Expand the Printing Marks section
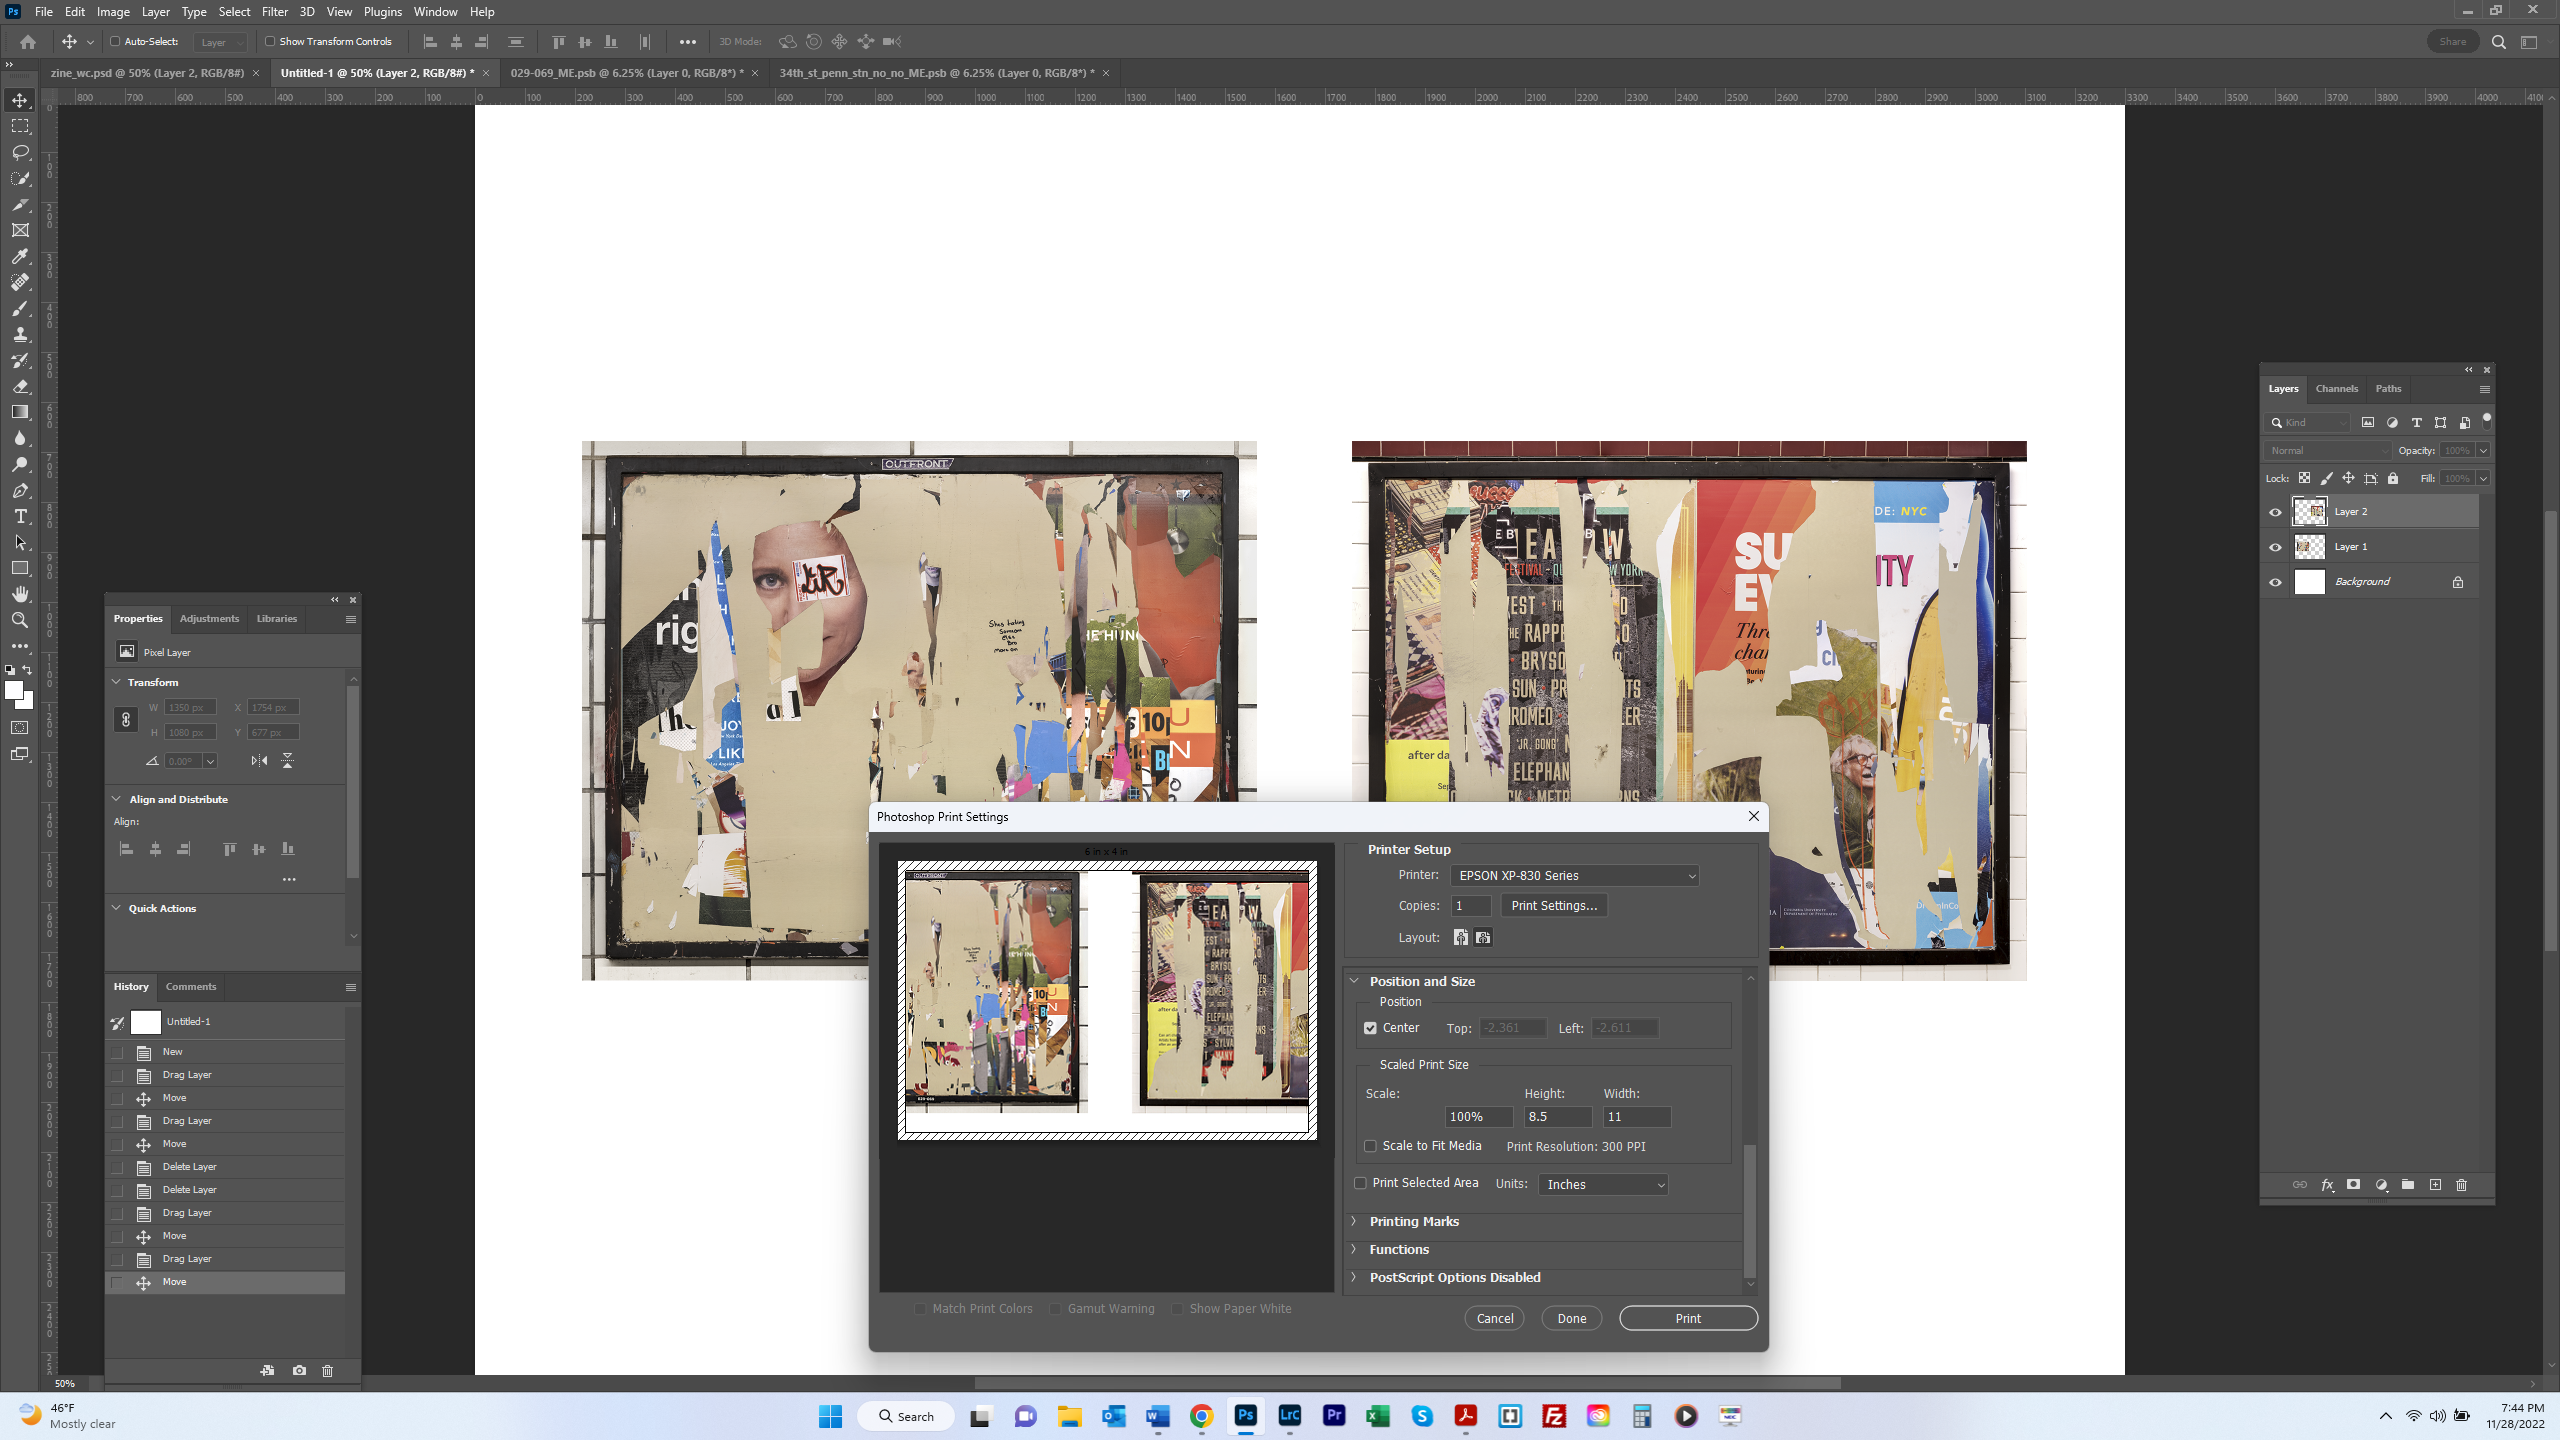Screen dimensions: 2560x1440 coord(1414,1221)
